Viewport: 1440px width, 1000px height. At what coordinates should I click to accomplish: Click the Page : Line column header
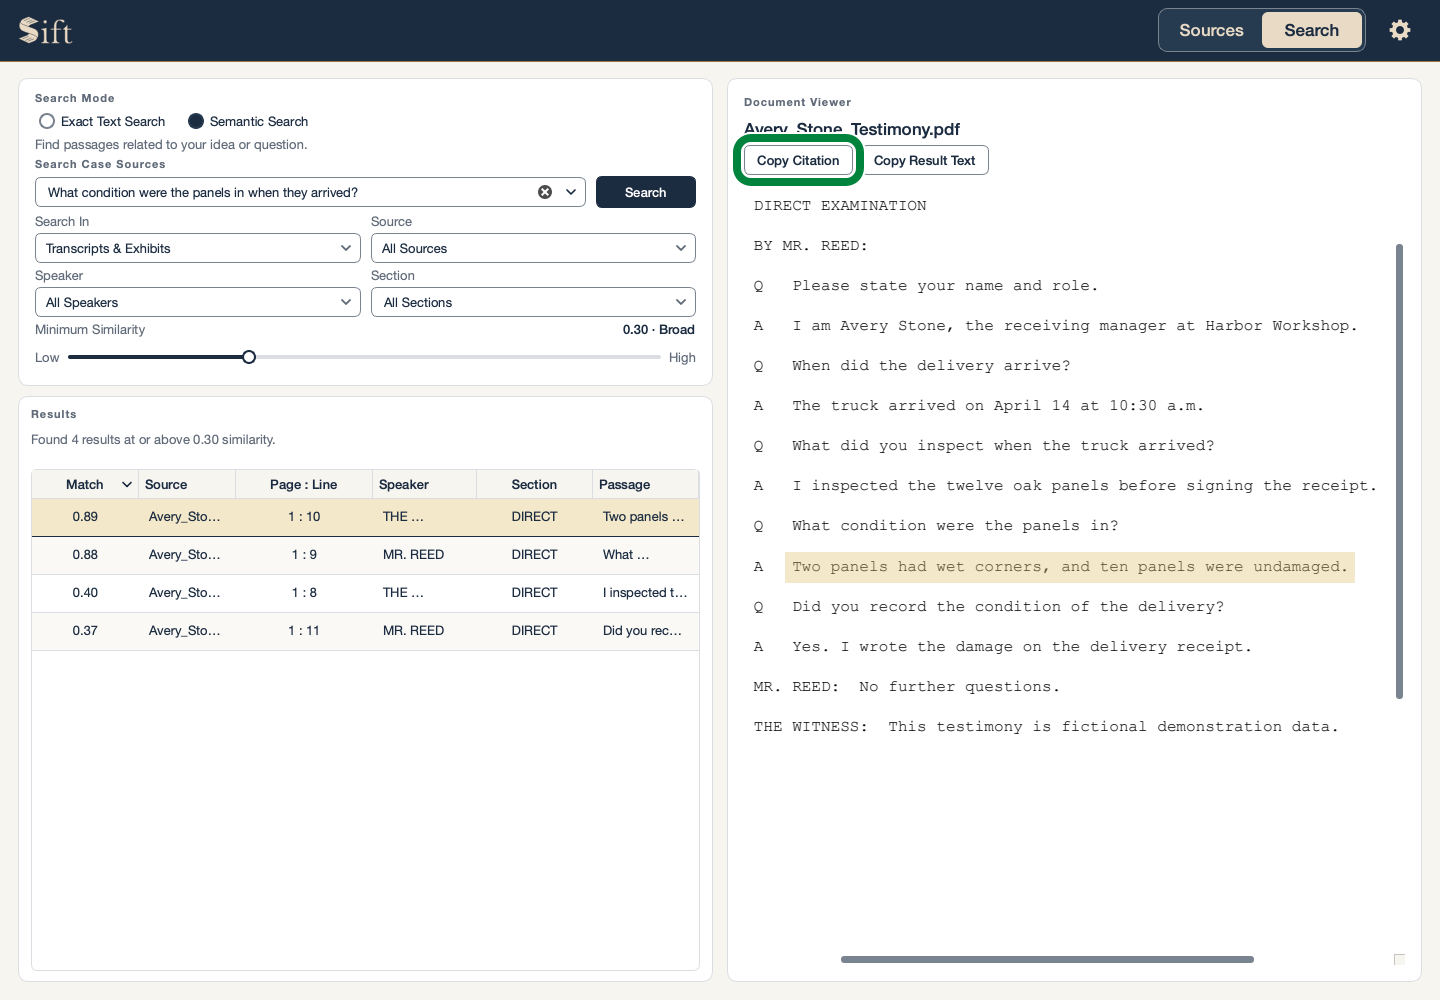(304, 484)
